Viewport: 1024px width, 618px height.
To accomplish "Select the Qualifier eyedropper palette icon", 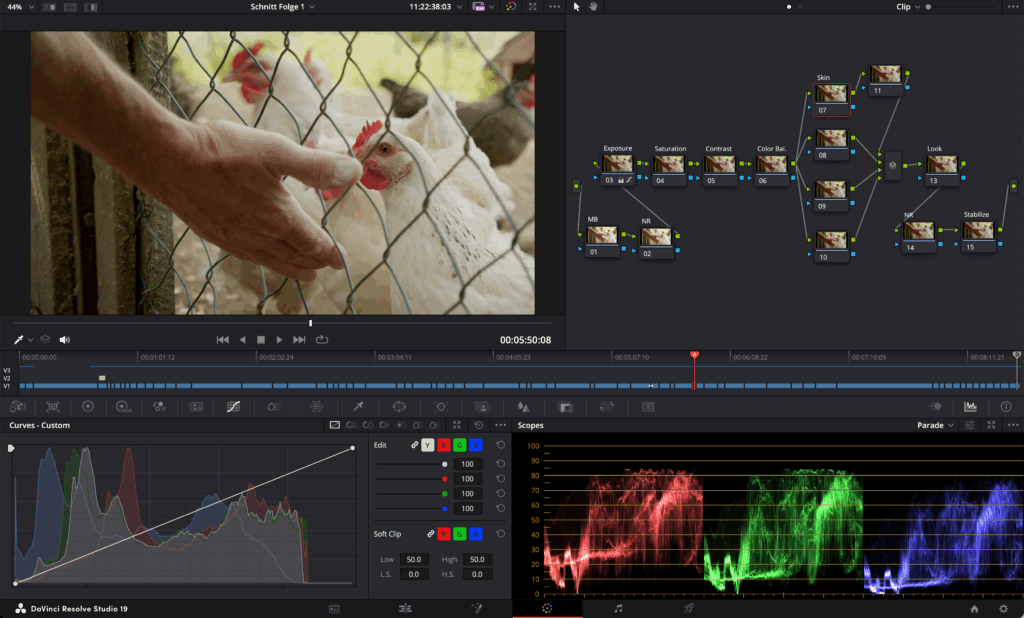I will (x=358, y=407).
